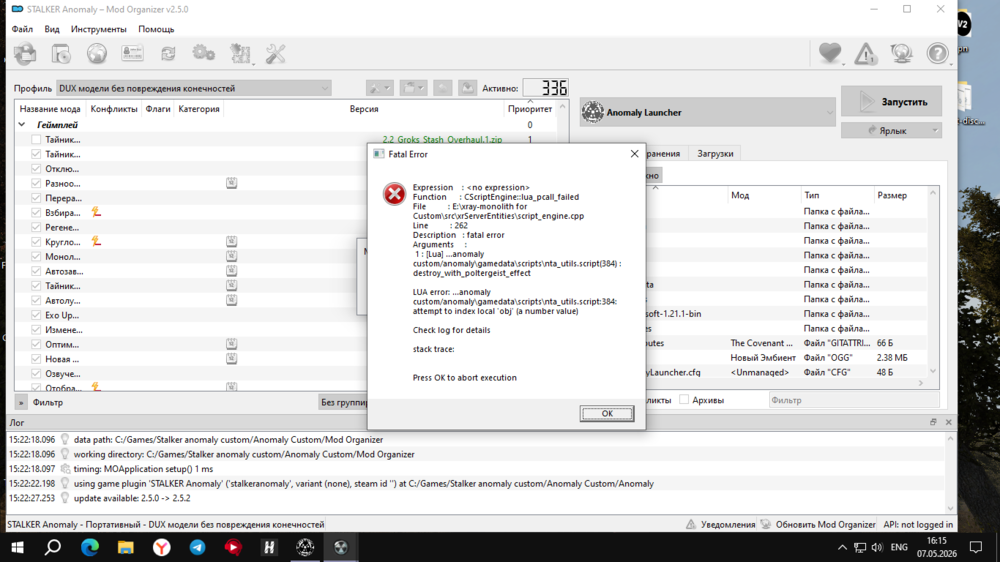
Task: Click the notes flag icon on Оптим... row
Action: click(232, 344)
